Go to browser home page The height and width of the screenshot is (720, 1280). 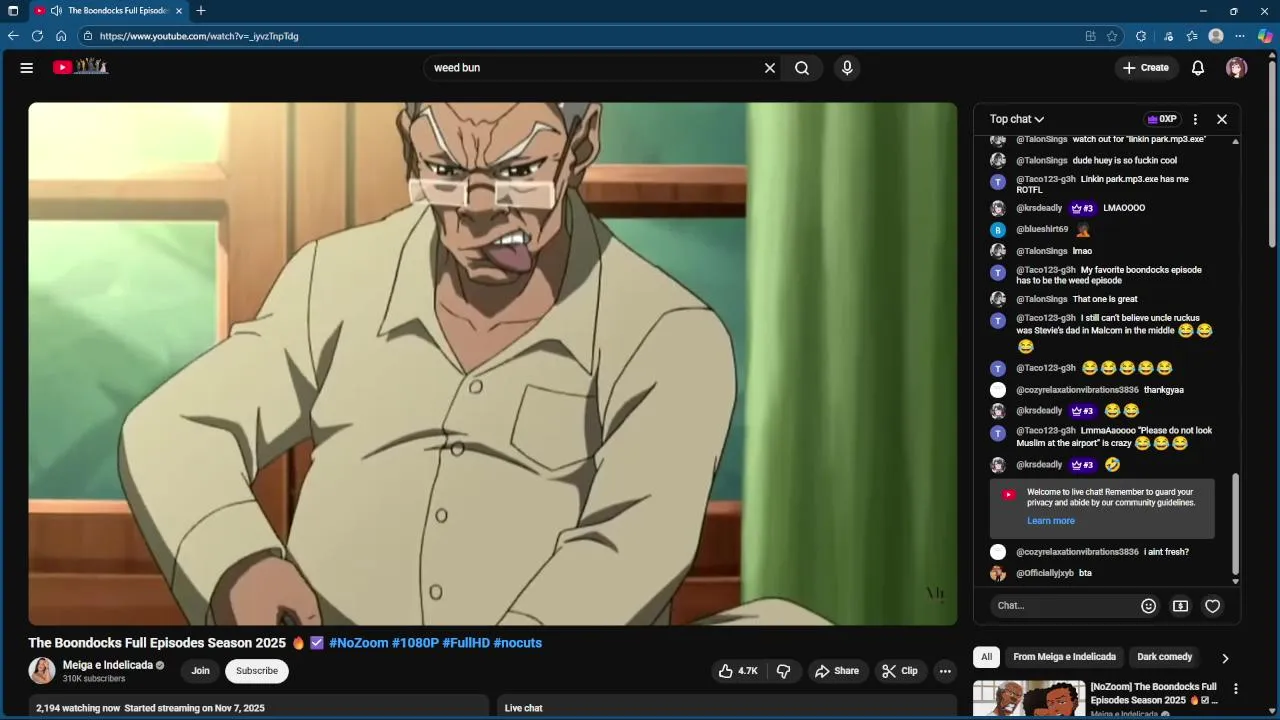pyautogui.click(x=61, y=36)
